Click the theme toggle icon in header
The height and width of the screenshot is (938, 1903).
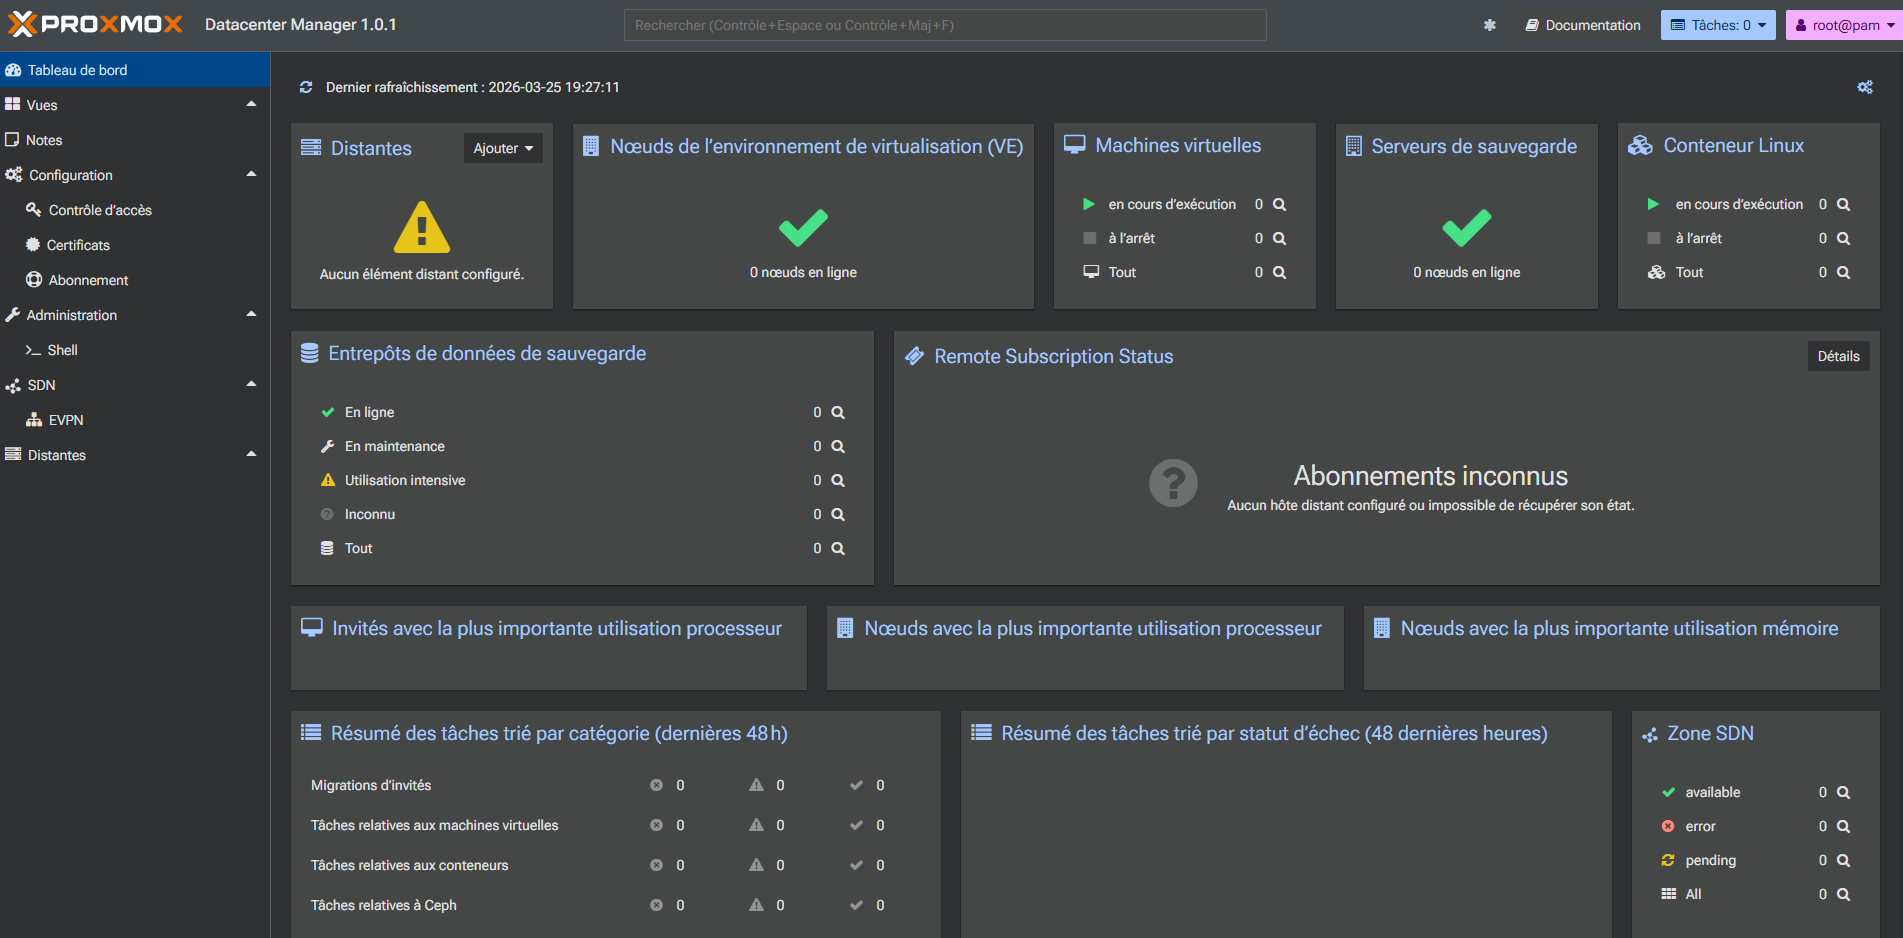pos(1489,25)
